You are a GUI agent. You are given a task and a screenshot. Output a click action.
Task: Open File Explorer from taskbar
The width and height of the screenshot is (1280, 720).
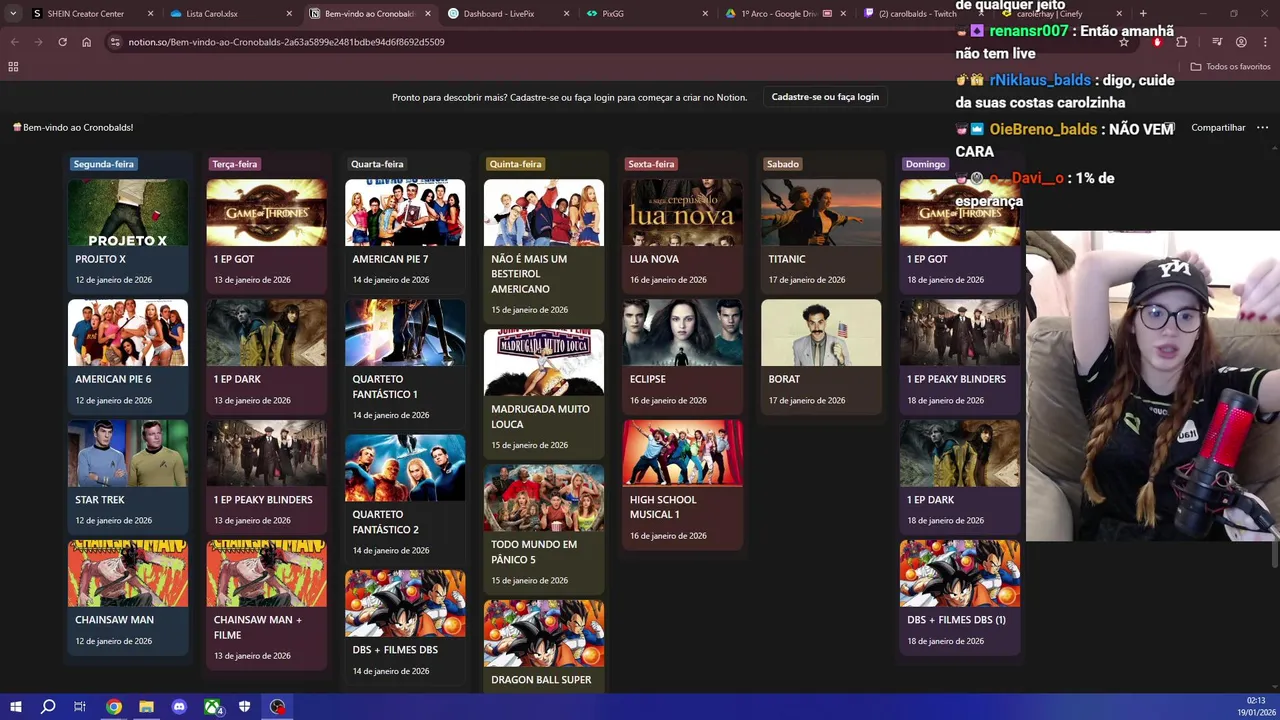pos(146,707)
